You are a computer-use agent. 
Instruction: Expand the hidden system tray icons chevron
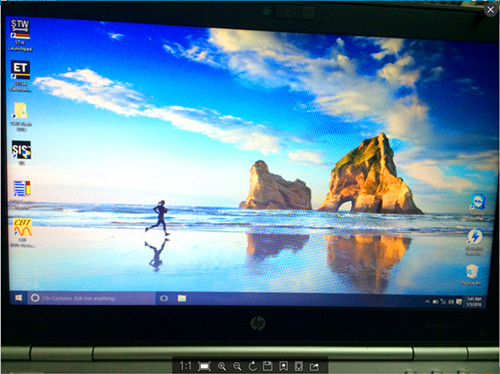(427, 301)
